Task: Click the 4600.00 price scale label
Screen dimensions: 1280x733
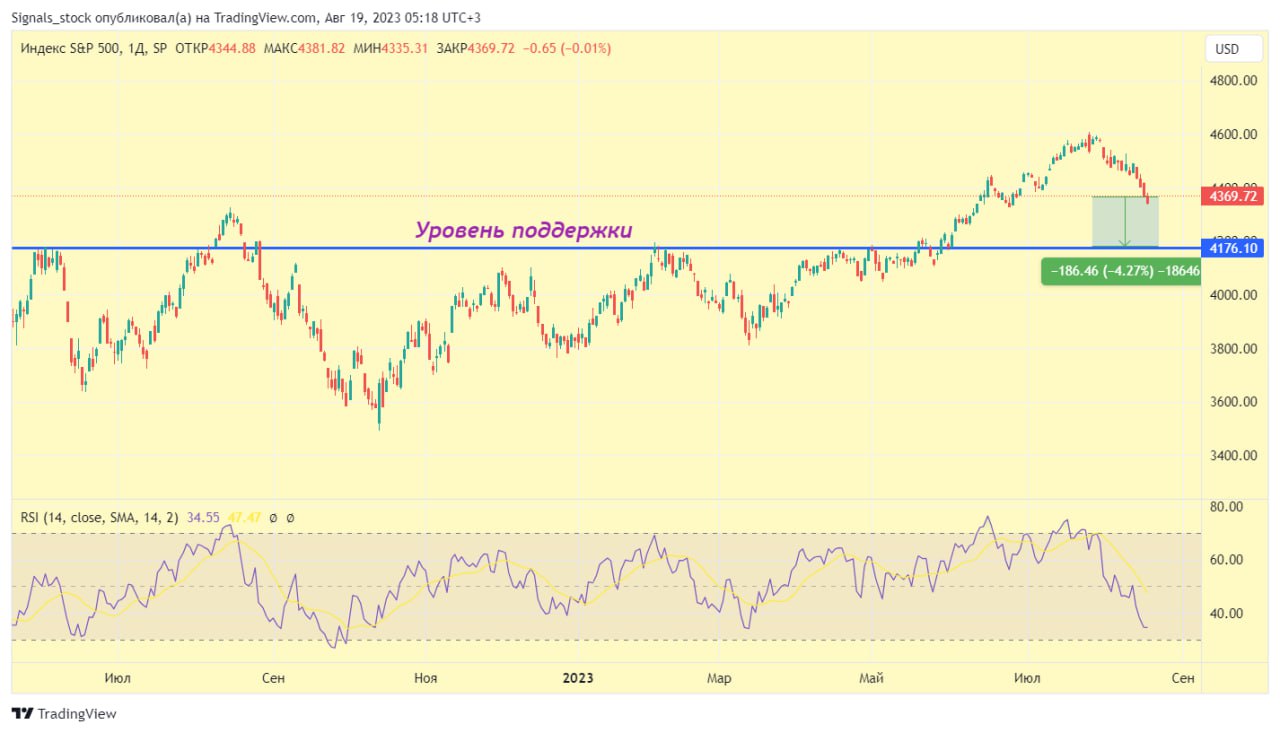Action: pos(1233,134)
